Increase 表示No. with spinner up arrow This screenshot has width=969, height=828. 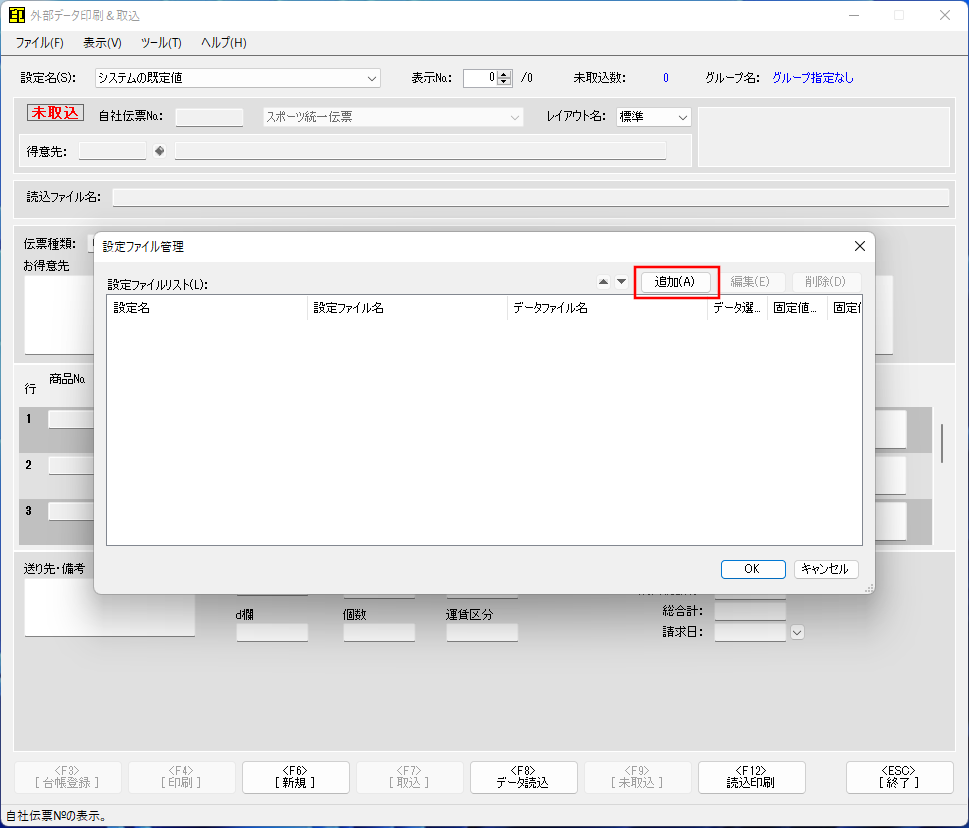pos(504,74)
